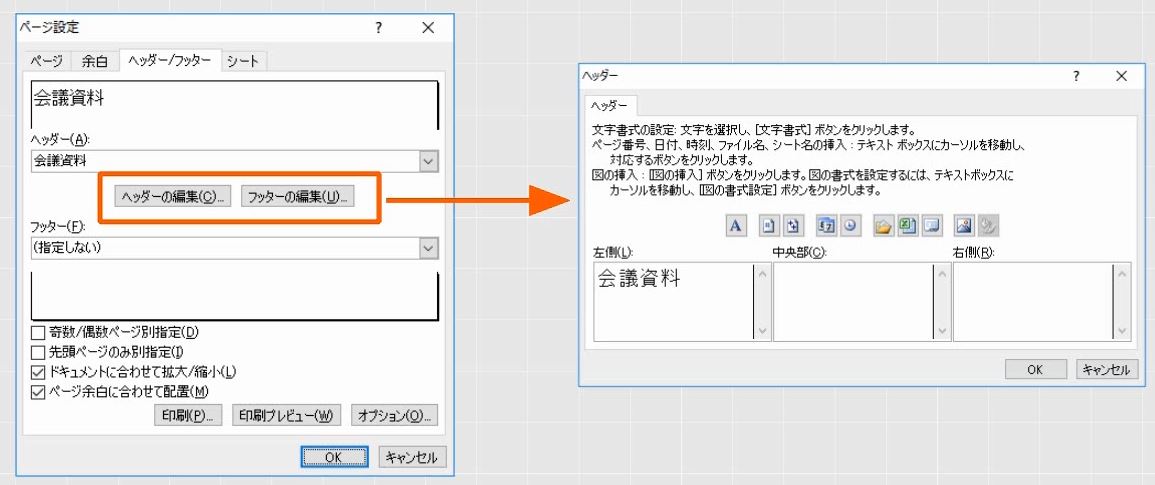Select the ヘッダー/フッター tab
This screenshot has width=1155, height=485.
point(169,60)
